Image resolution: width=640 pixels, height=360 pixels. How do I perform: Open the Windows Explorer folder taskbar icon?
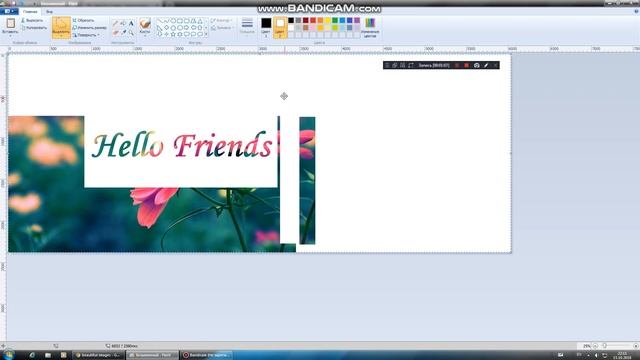coord(48,355)
